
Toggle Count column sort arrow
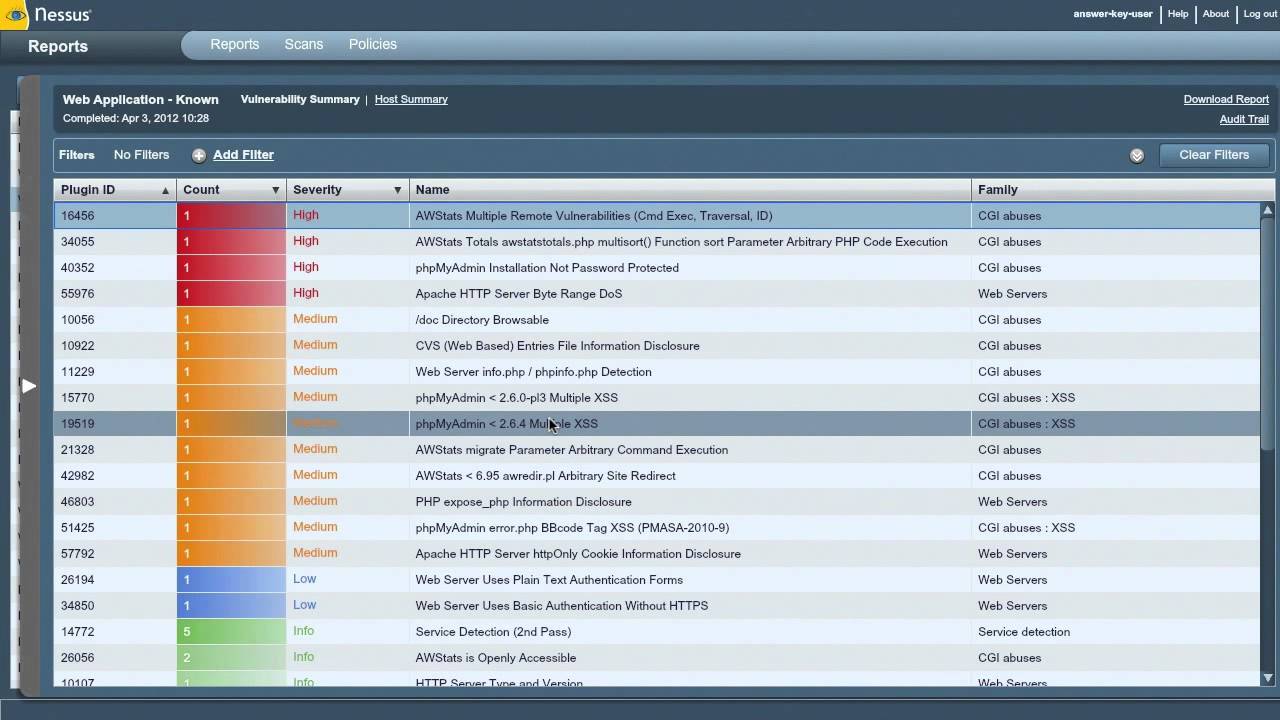point(275,190)
